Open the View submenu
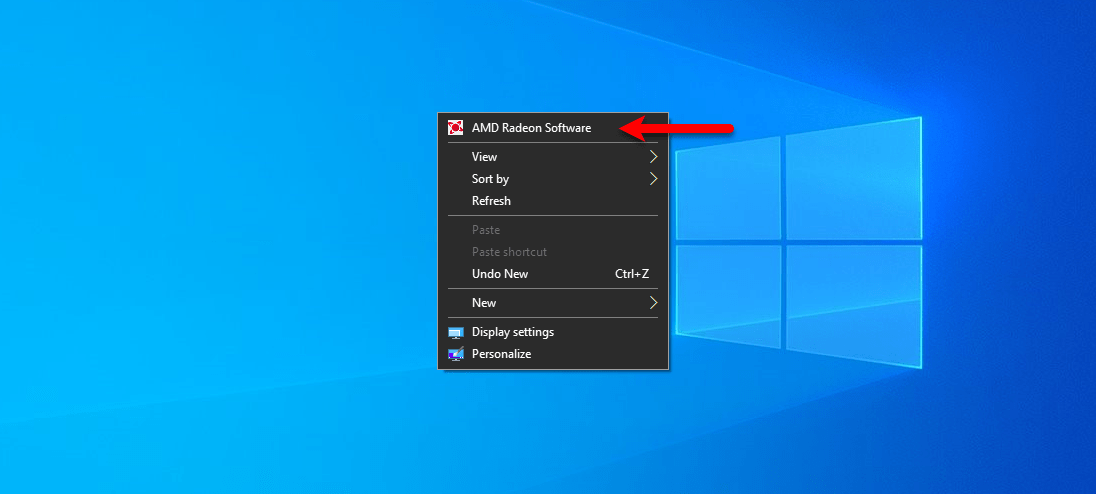This screenshot has width=1096, height=494. [553, 157]
